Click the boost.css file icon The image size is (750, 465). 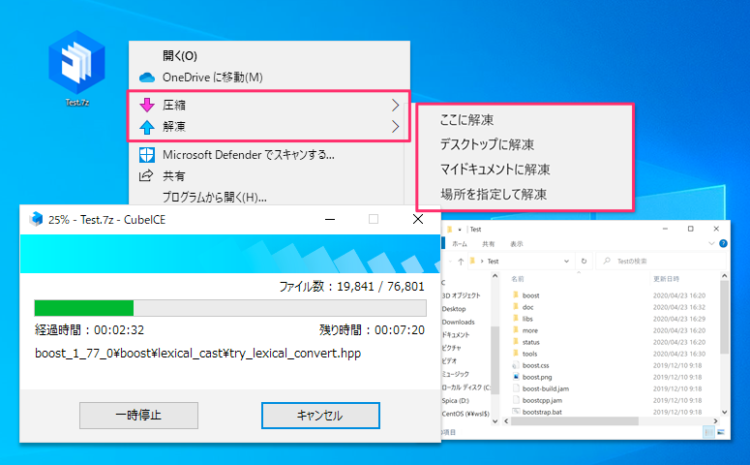tap(516, 365)
